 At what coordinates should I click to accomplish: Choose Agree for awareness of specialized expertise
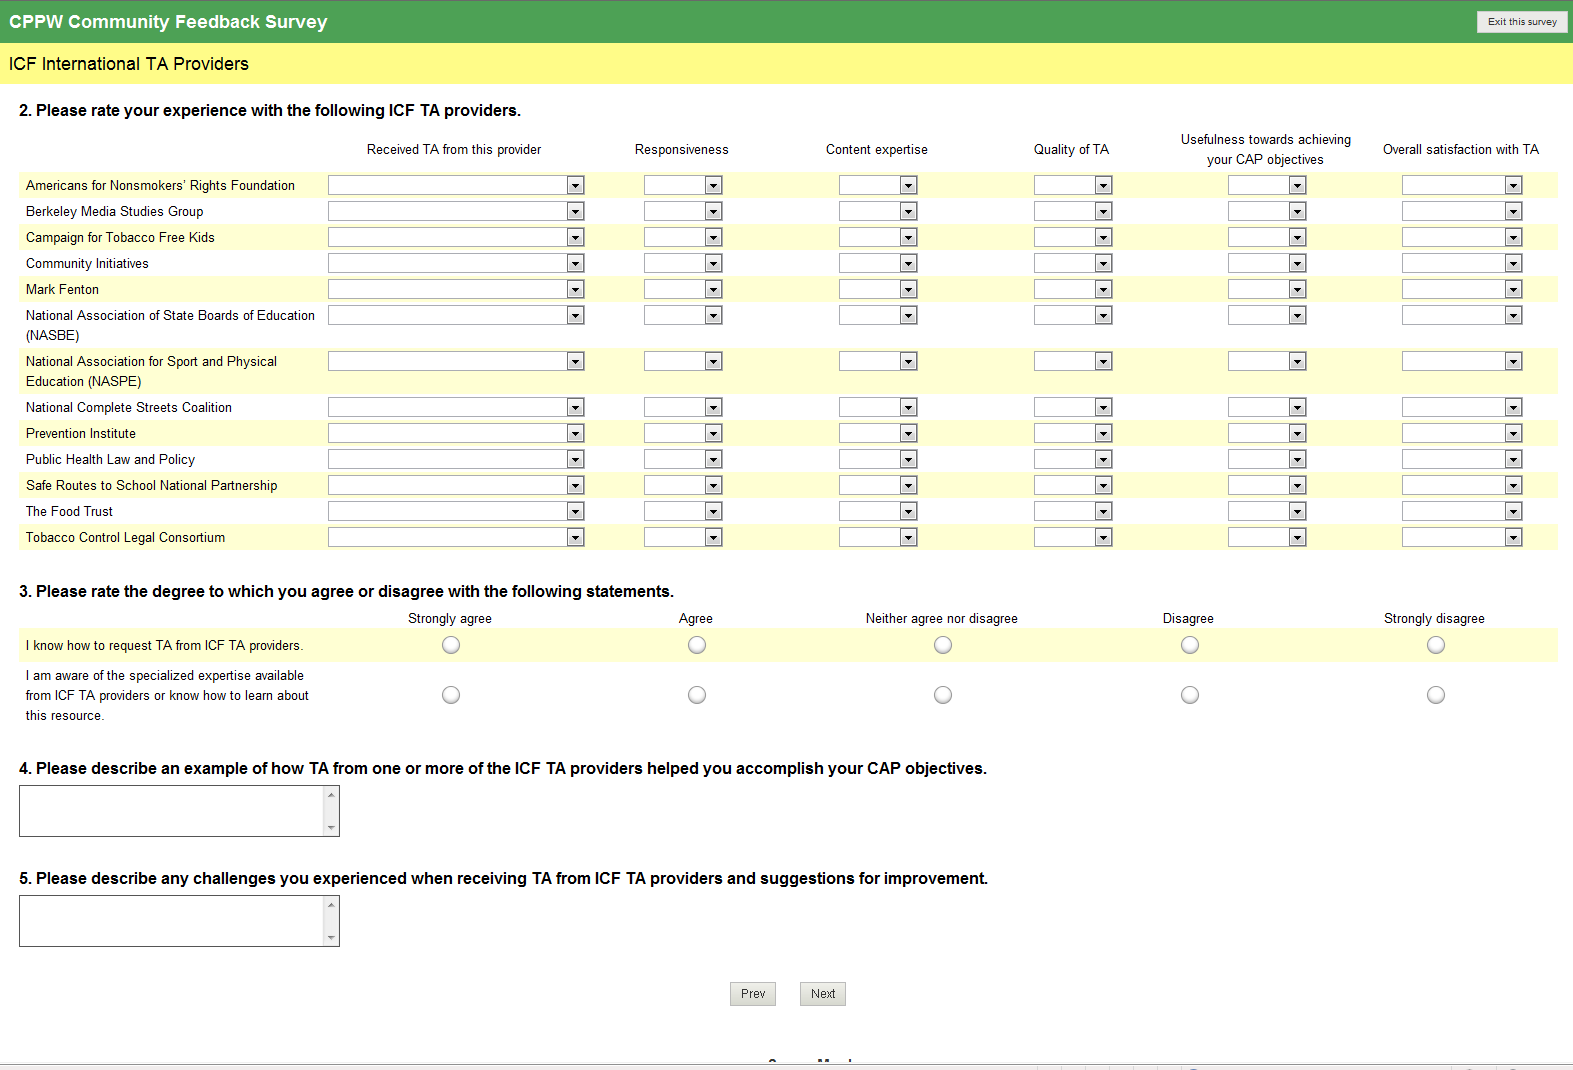[697, 695]
